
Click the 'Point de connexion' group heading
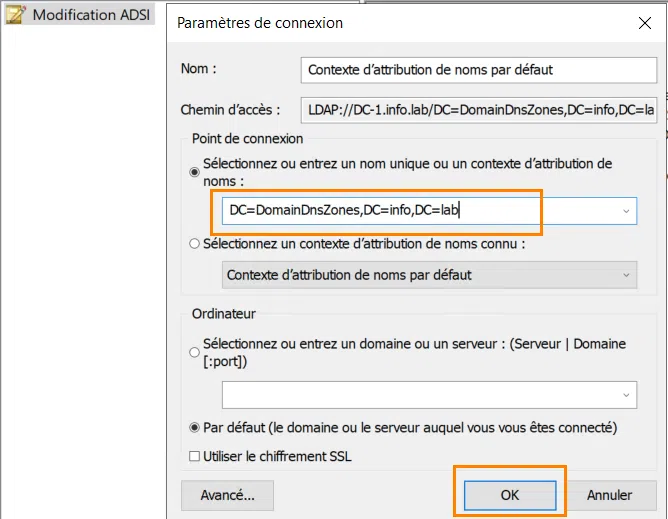(246, 139)
